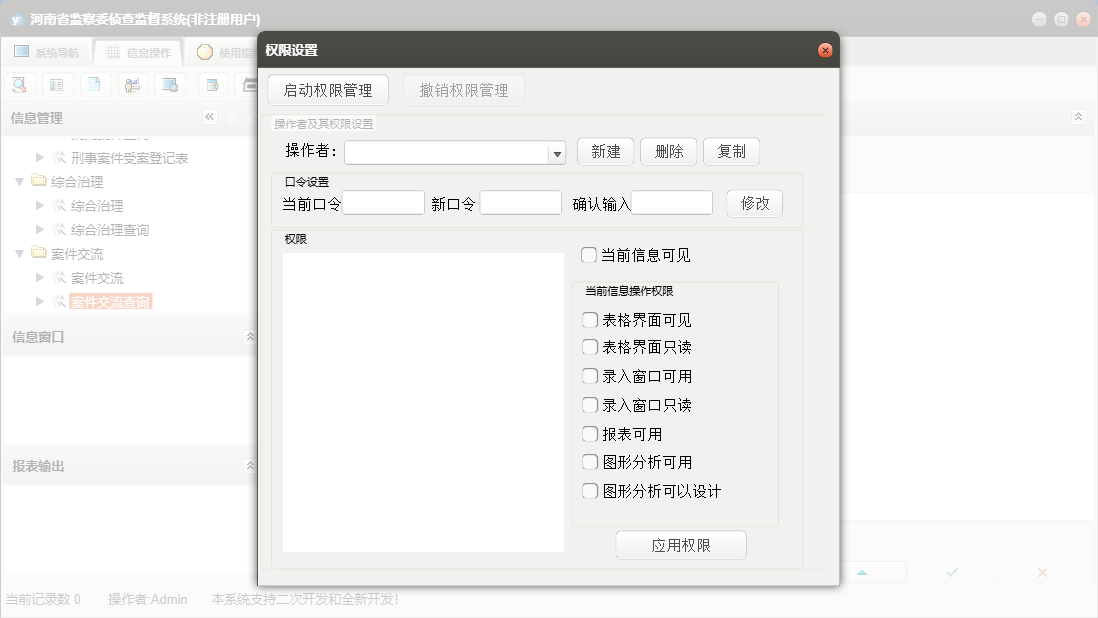The image size is (1098, 618).
Task: Collapse the 综合治理 folder node arrow
Action: coord(20,181)
